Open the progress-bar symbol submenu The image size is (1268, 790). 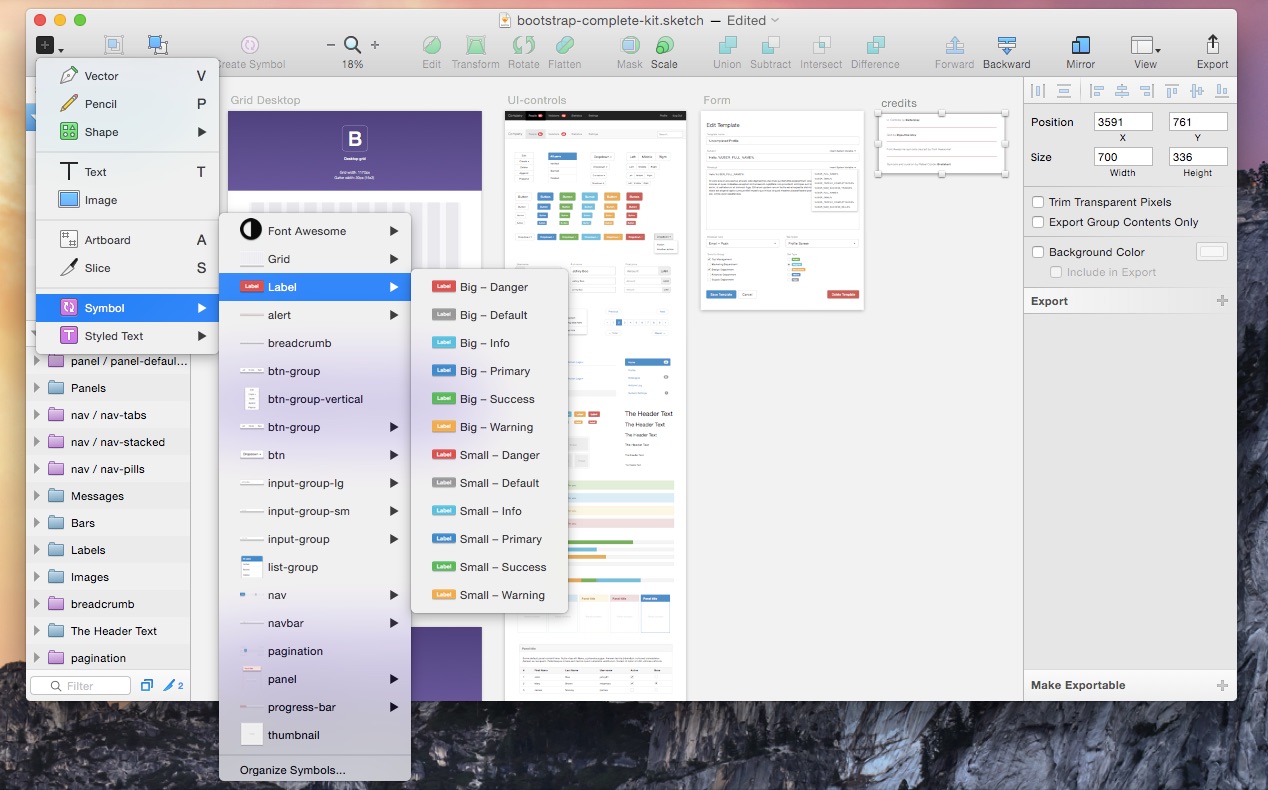click(315, 707)
